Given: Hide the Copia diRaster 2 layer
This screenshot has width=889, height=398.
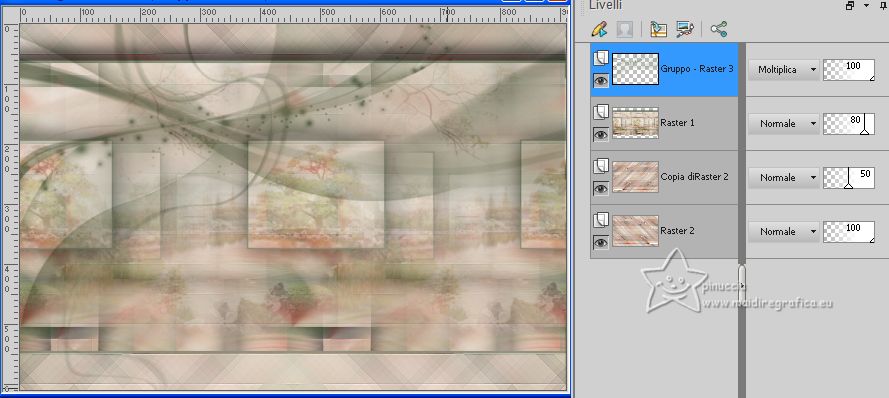Looking at the screenshot, I should click(x=600, y=188).
